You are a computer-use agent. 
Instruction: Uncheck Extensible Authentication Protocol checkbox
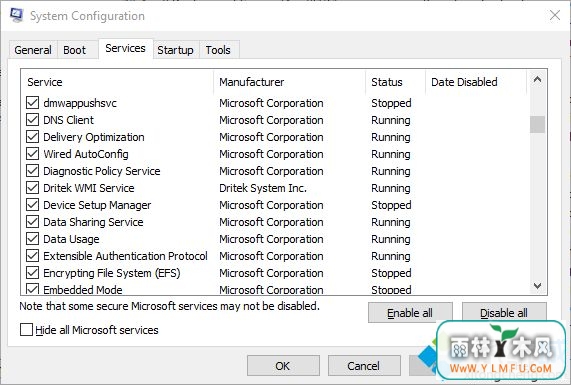point(32,256)
